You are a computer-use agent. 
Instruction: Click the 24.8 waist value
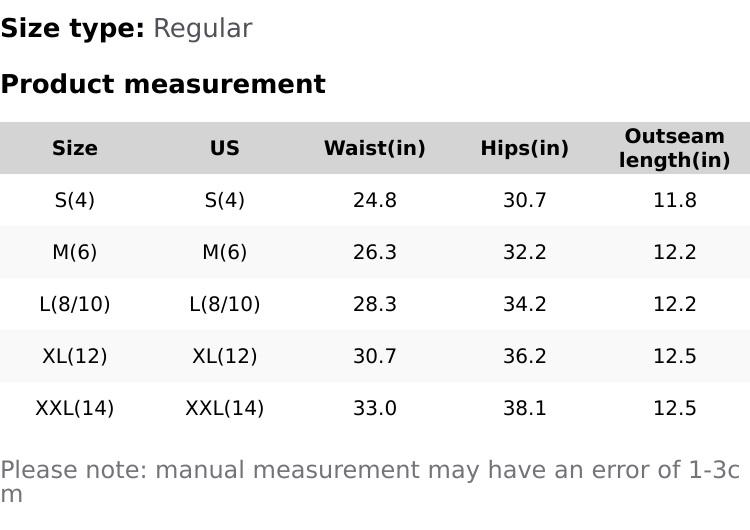click(375, 200)
